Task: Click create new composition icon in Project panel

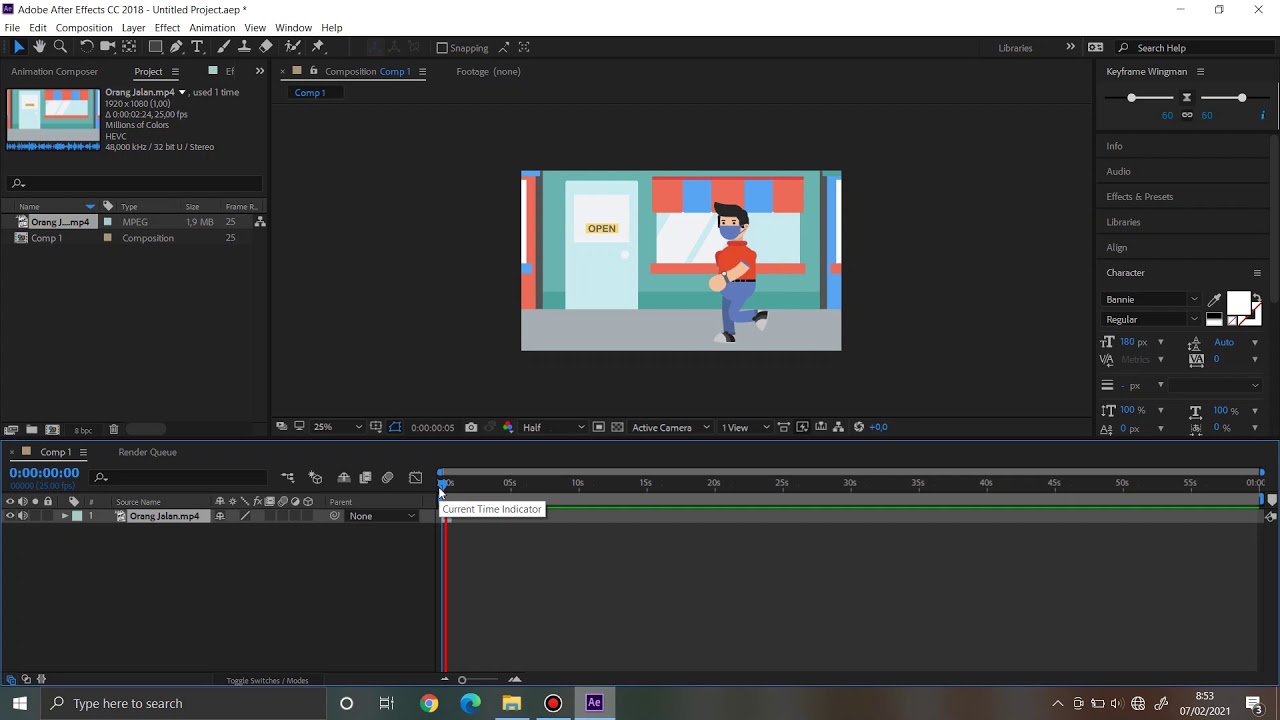Action: (52, 430)
